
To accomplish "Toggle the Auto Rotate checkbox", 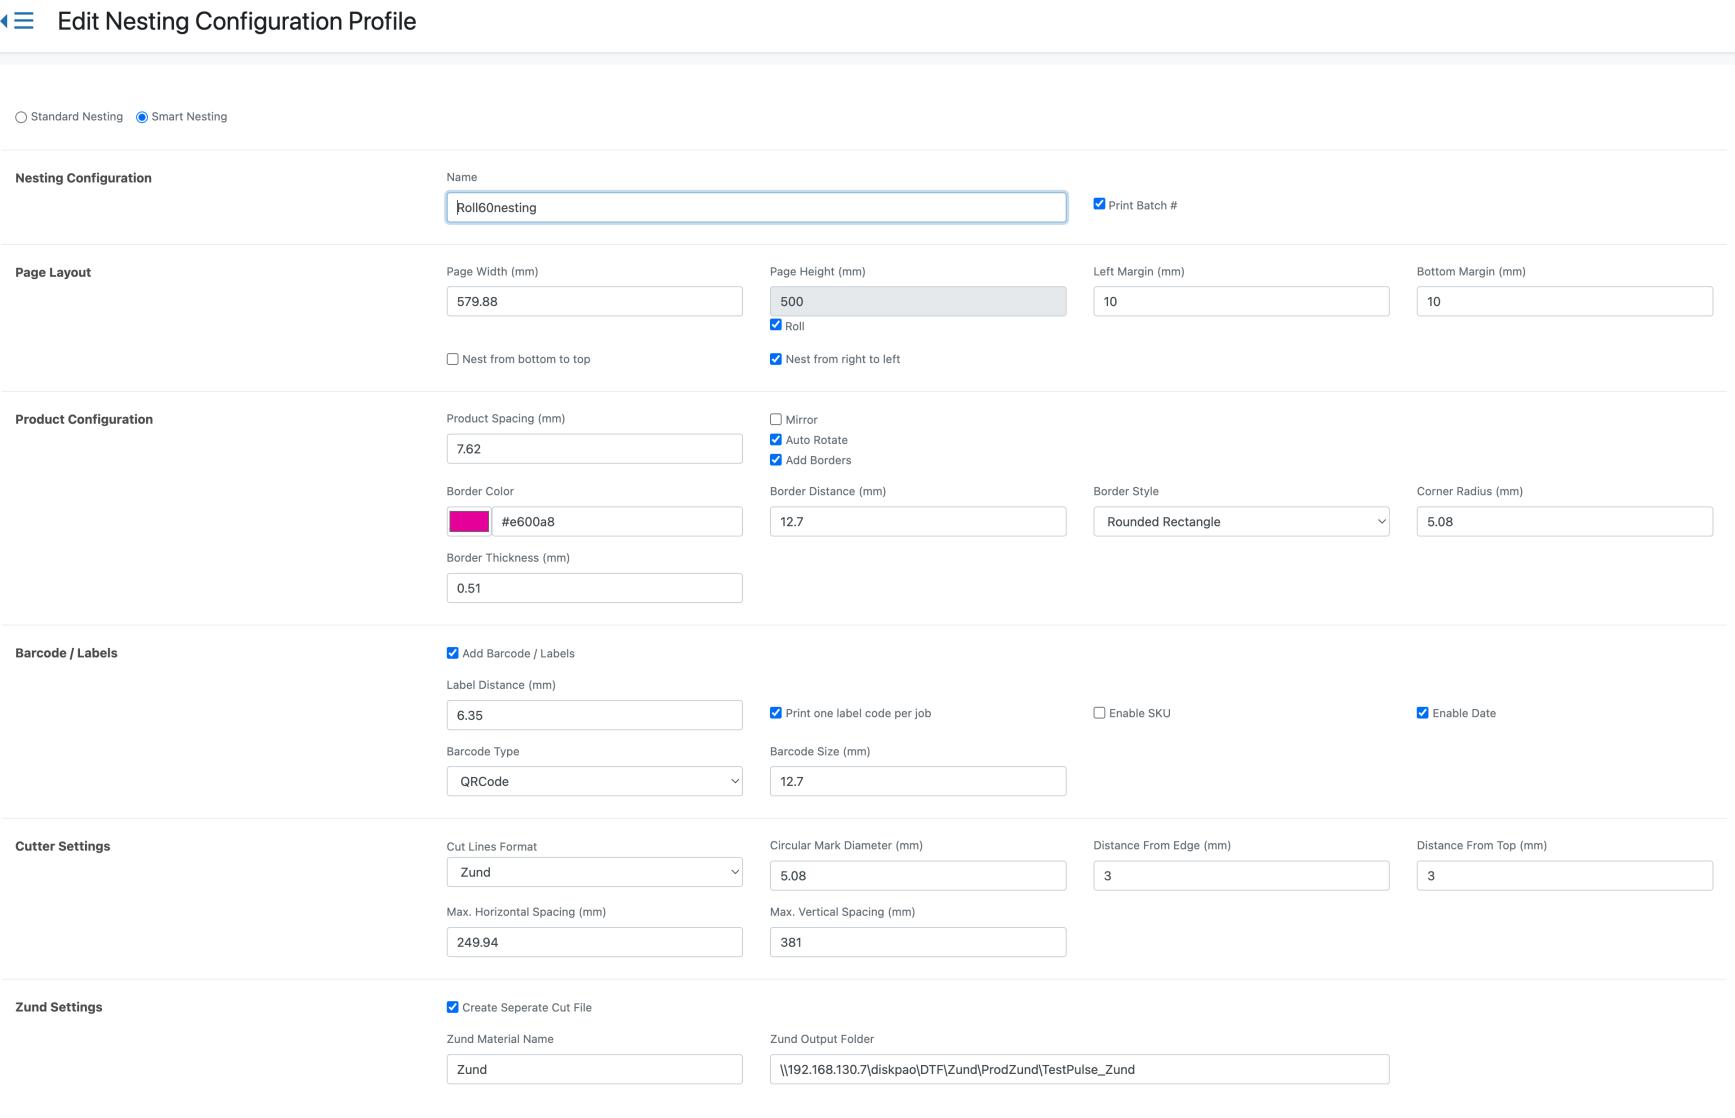I will click(776, 440).
